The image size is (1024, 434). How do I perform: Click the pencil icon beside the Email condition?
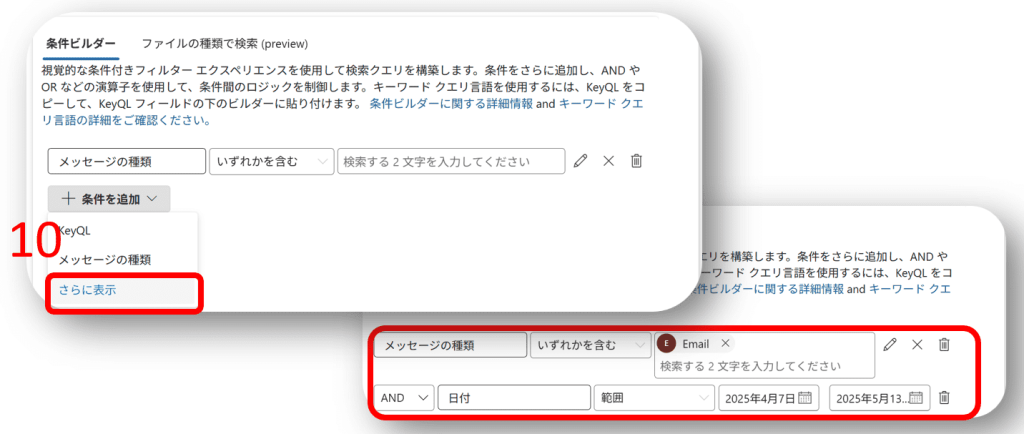coord(890,344)
